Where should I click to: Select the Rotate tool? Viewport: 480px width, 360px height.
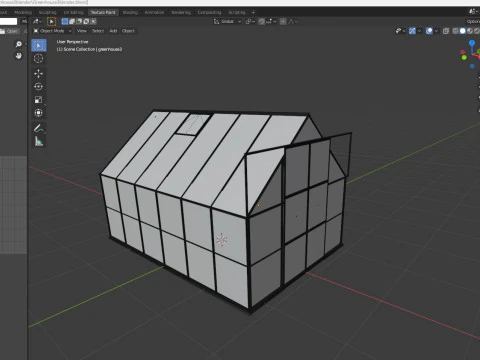[39, 87]
